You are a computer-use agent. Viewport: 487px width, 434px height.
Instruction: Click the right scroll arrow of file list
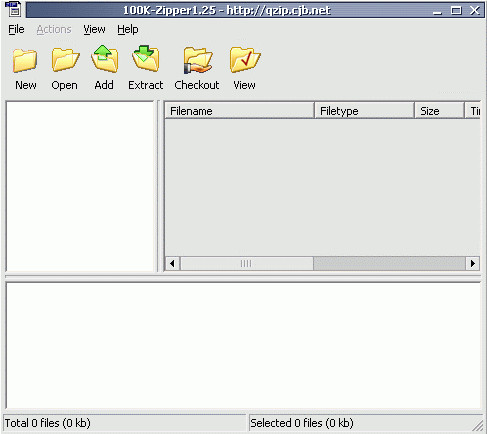tap(473, 263)
